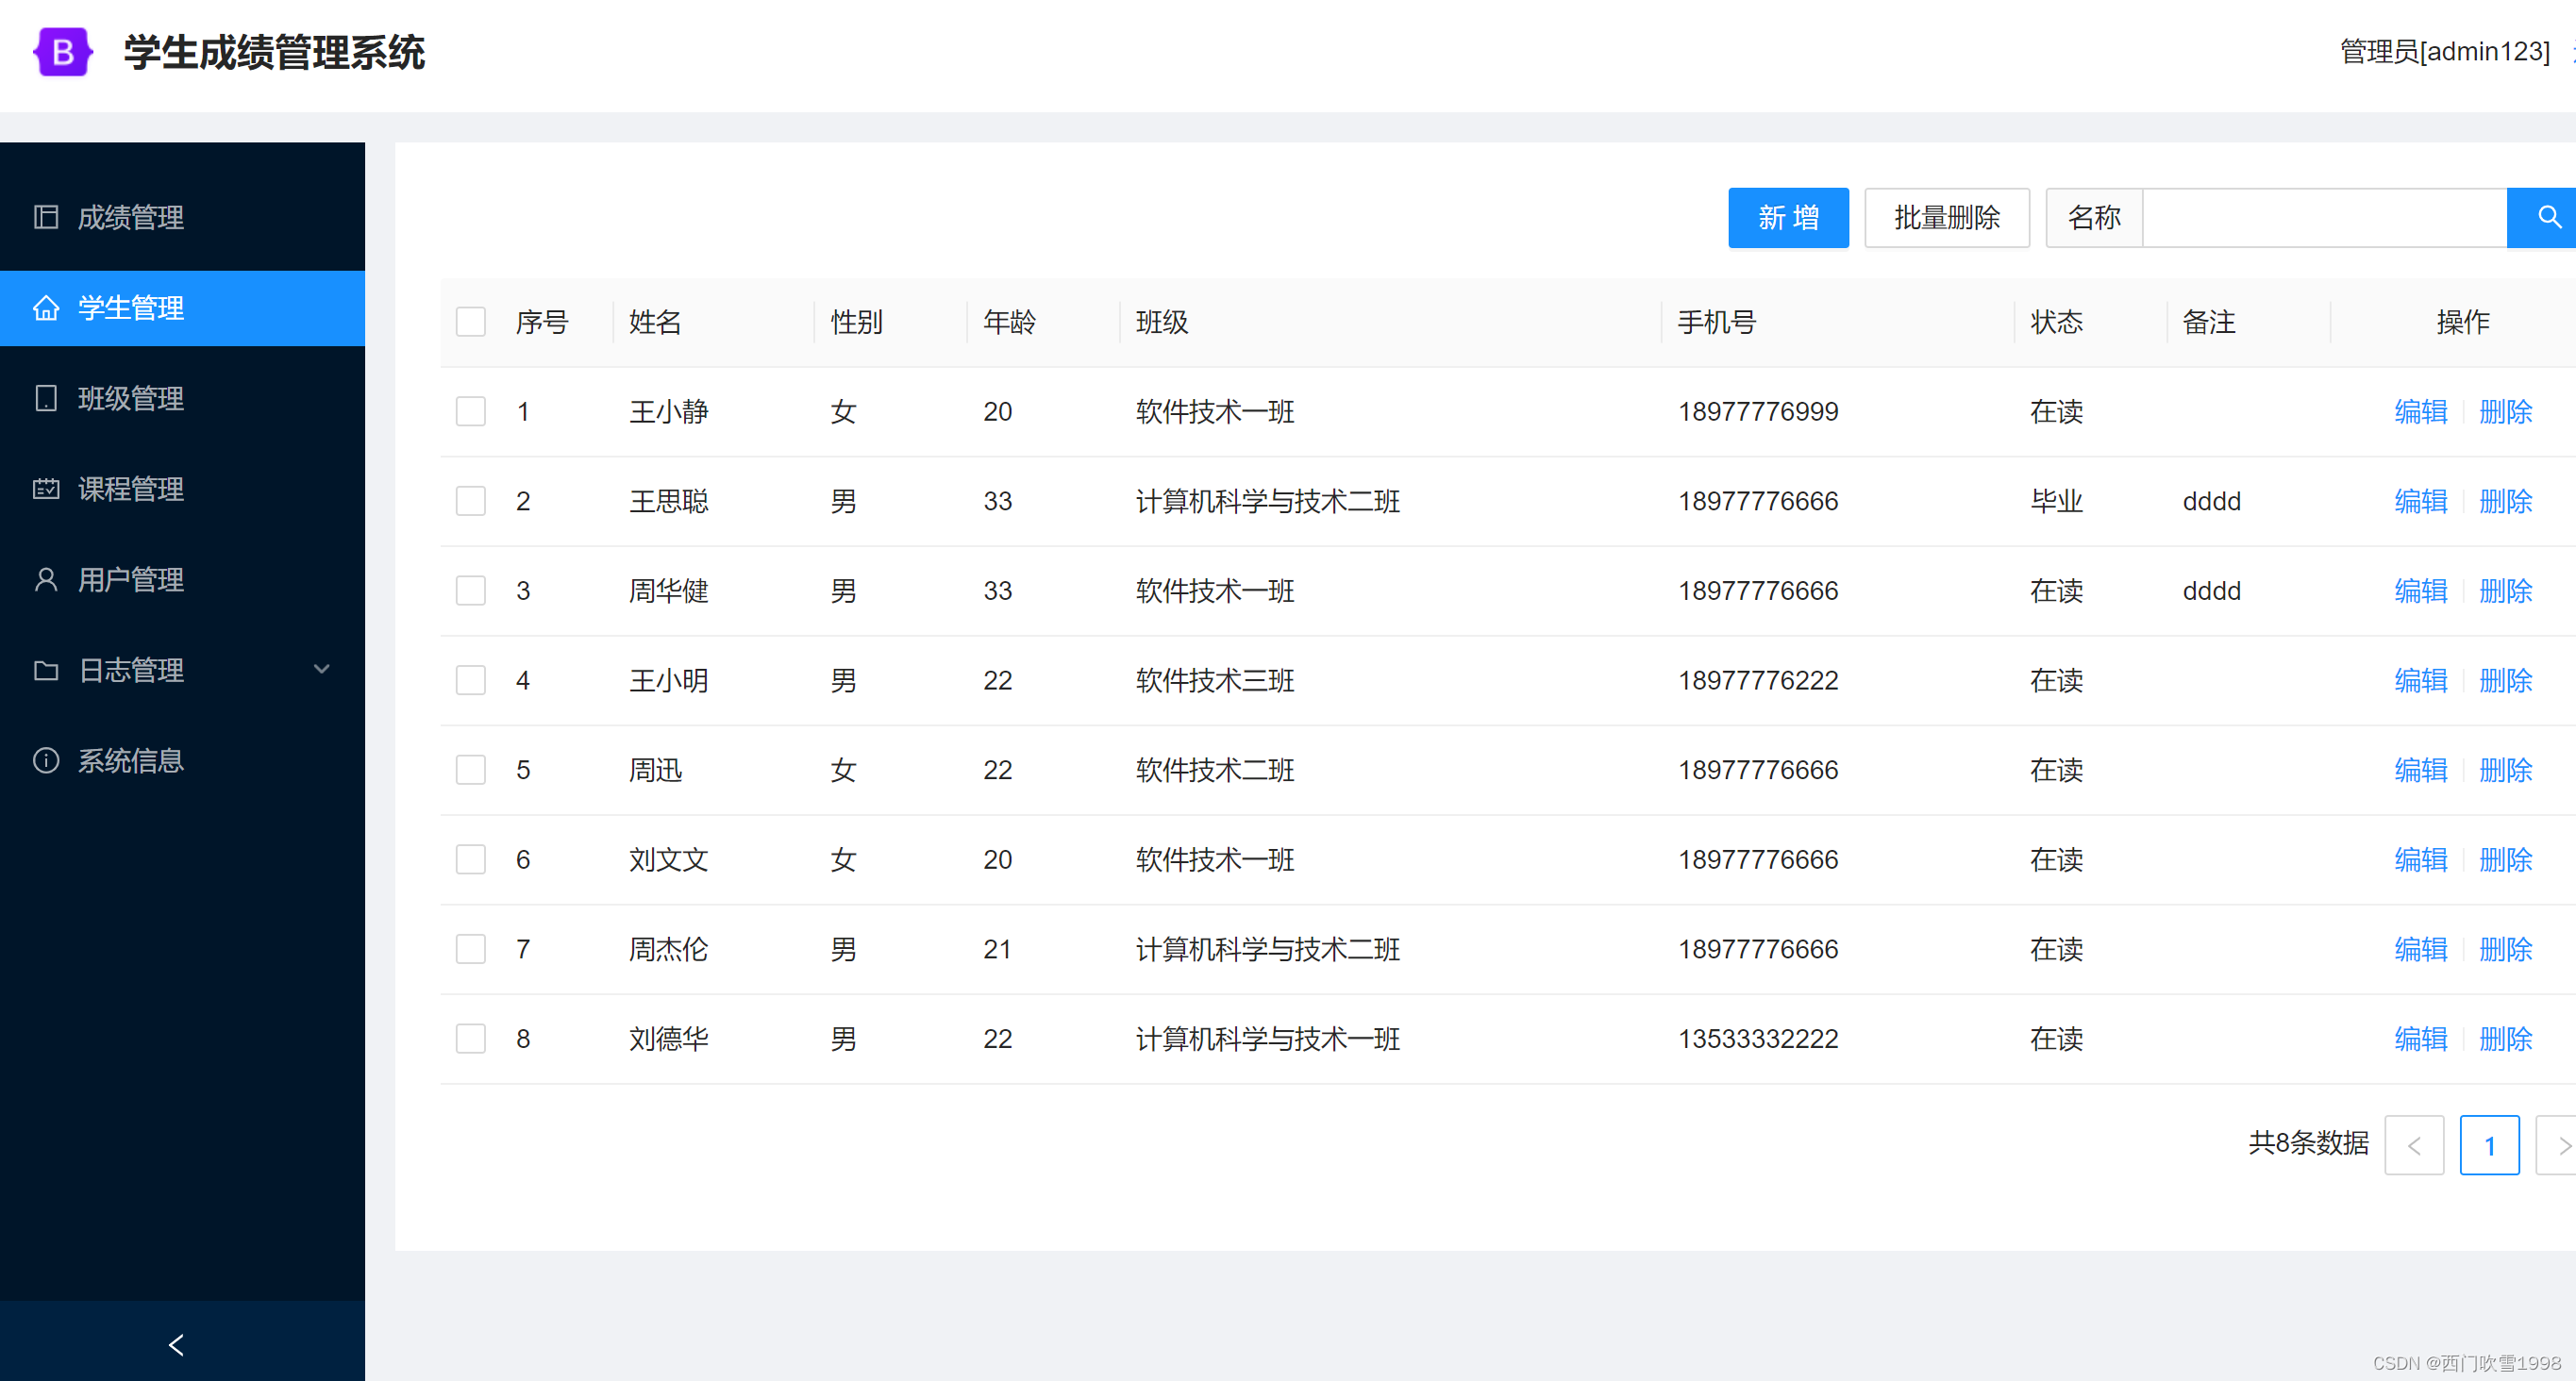Click the calendar icon beside 课程管理
The image size is (2576, 1381).
click(x=46, y=489)
